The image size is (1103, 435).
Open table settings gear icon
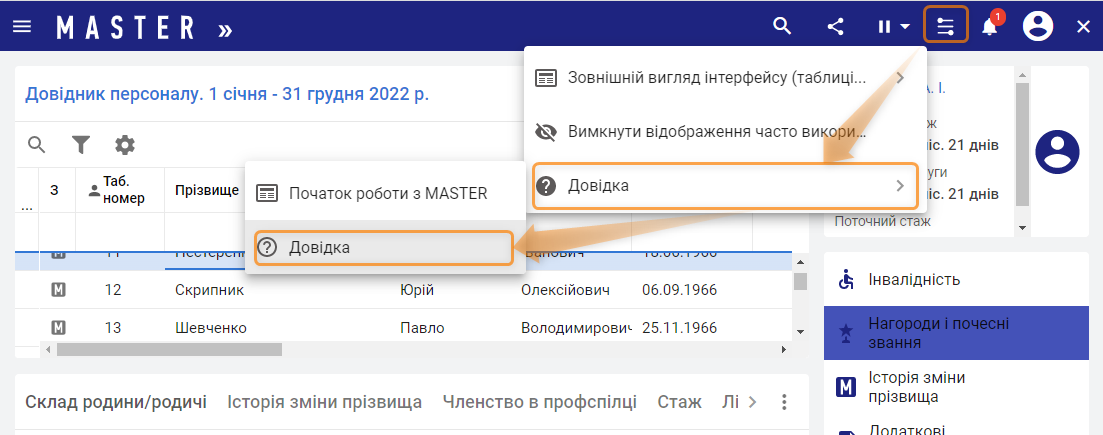pyautogui.click(x=124, y=145)
